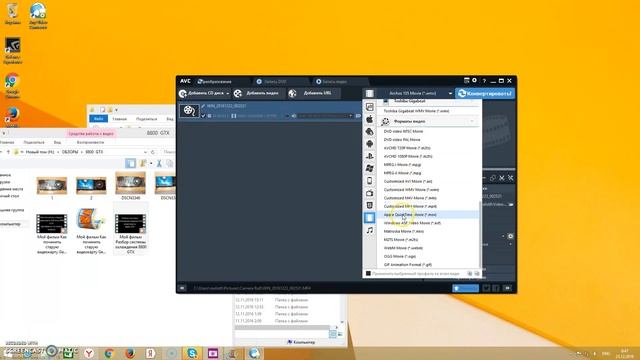Viewport: 640px width, 360px height.
Task: Select the video thumbnail in the AVC file list
Action: click(189, 111)
